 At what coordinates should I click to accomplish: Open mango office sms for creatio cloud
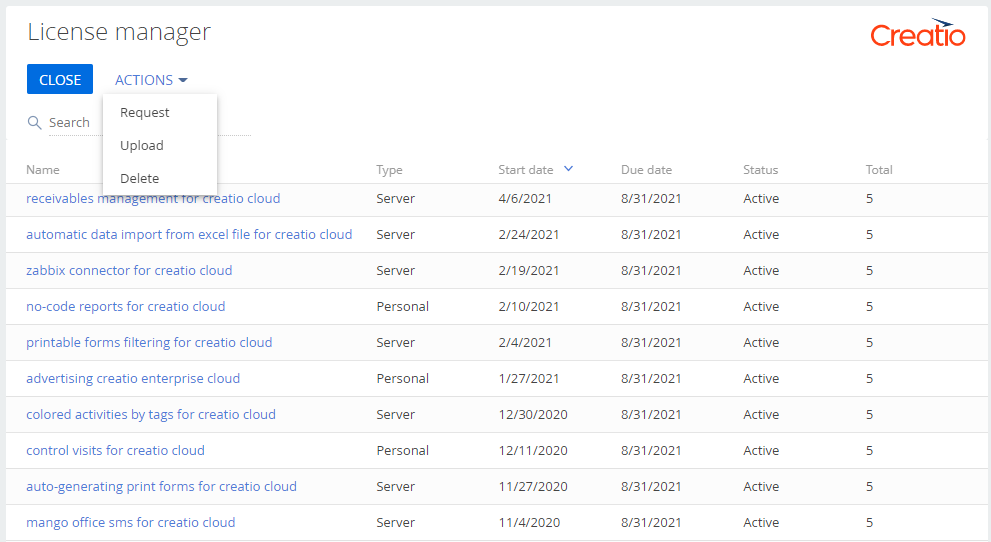tap(130, 522)
